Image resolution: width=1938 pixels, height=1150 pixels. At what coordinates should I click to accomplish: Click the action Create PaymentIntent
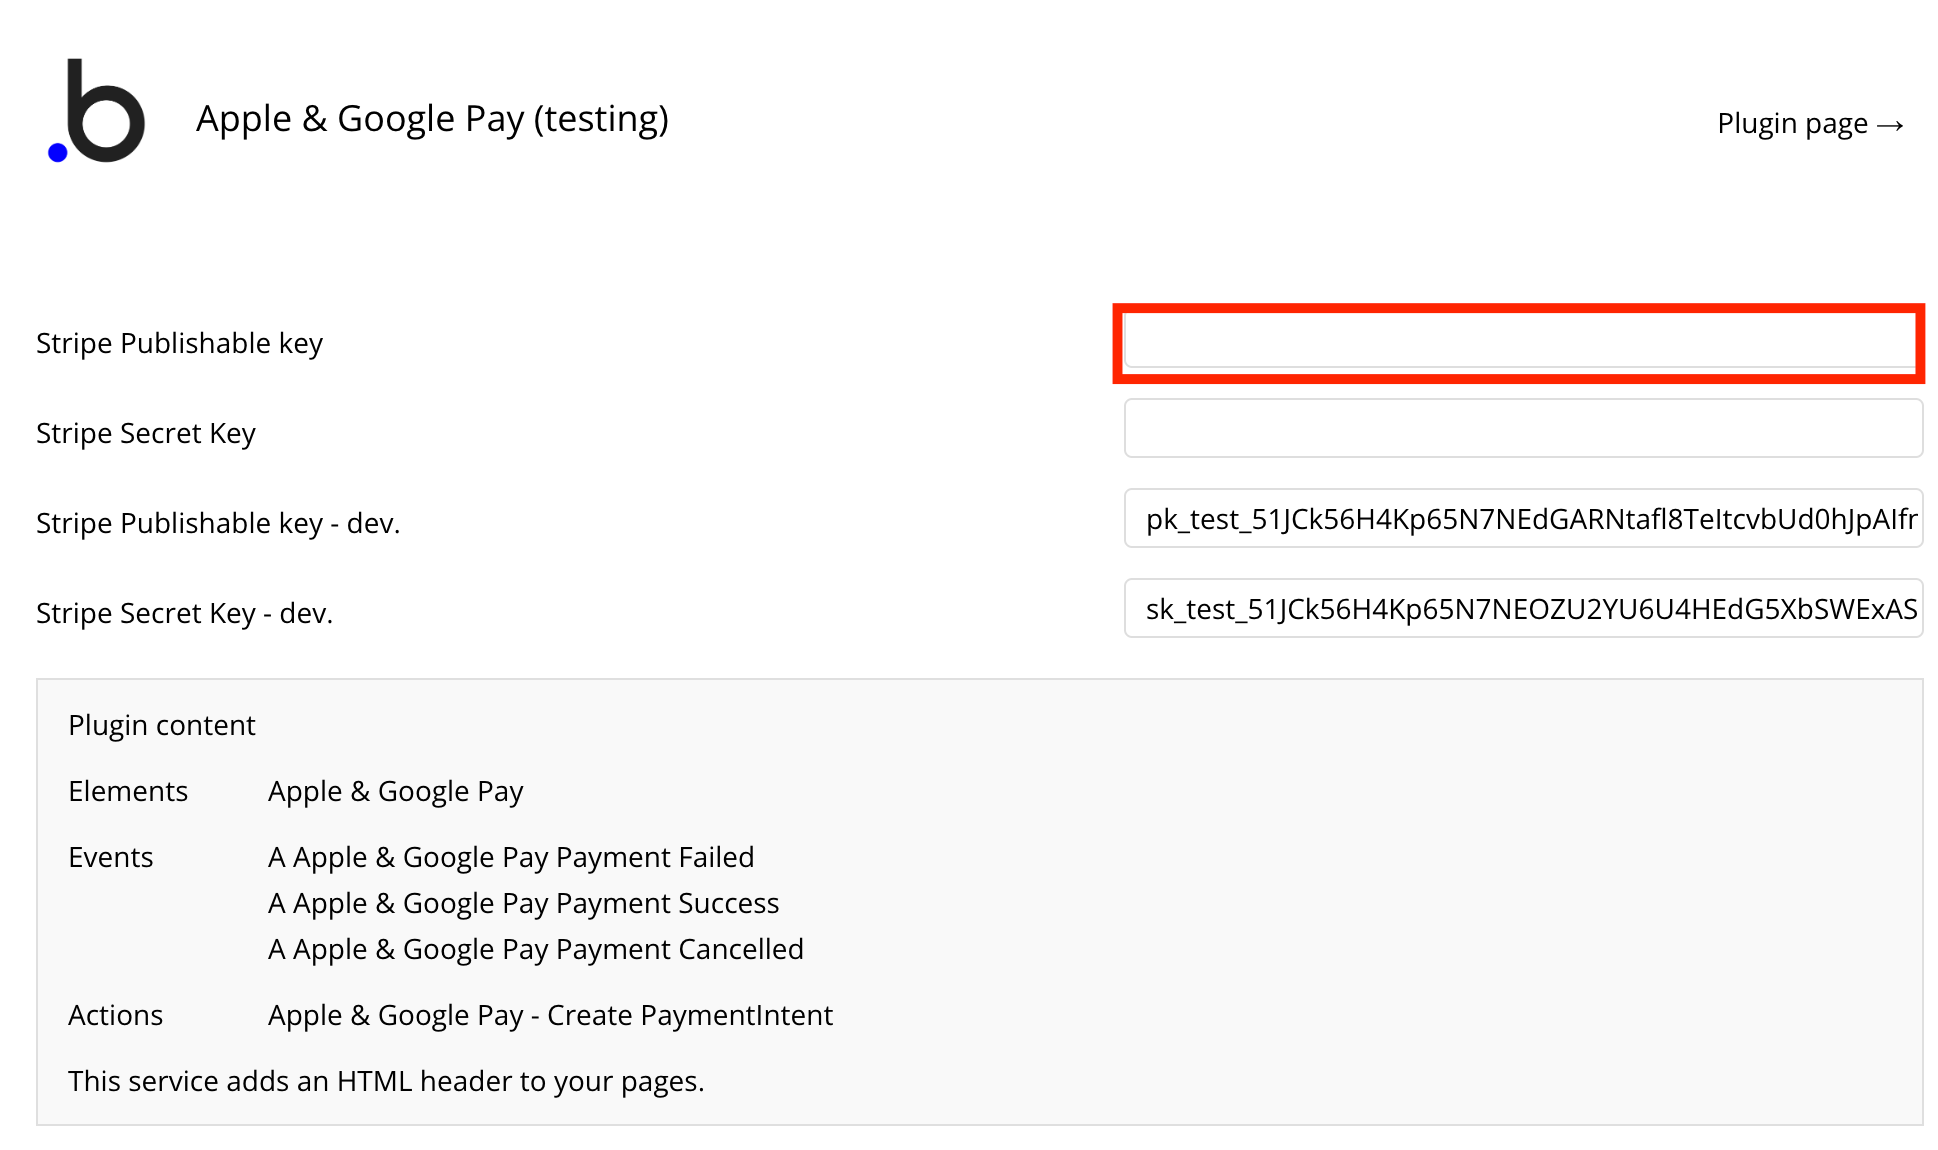click(x=550, y=1015)
